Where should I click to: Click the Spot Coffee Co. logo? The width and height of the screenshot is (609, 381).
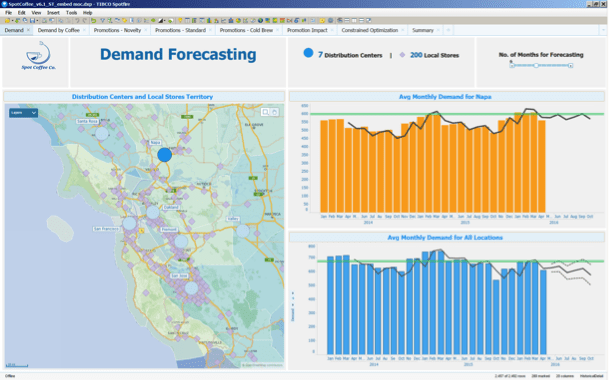point(38,56)
